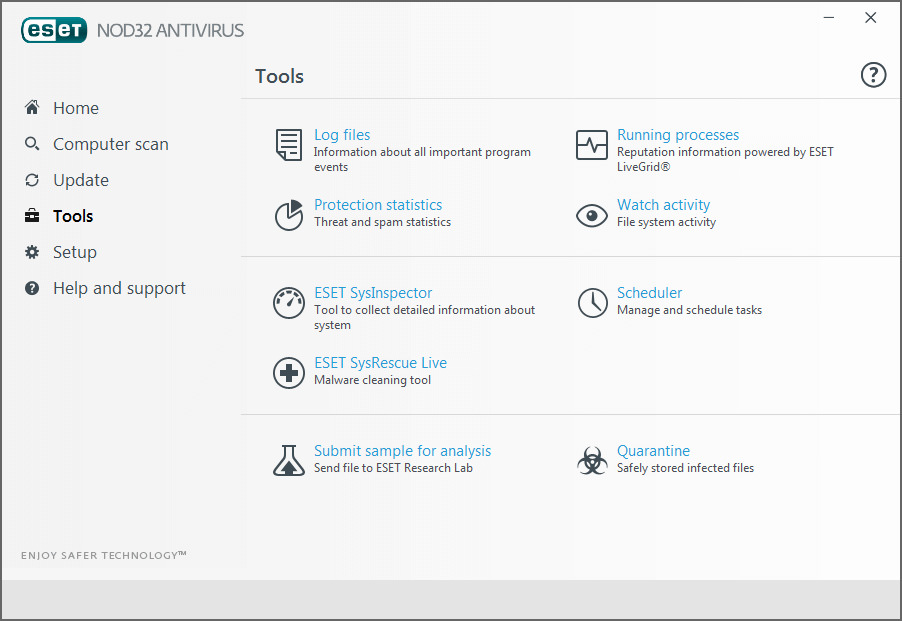Go to the Home section

(x=76, y=108)
